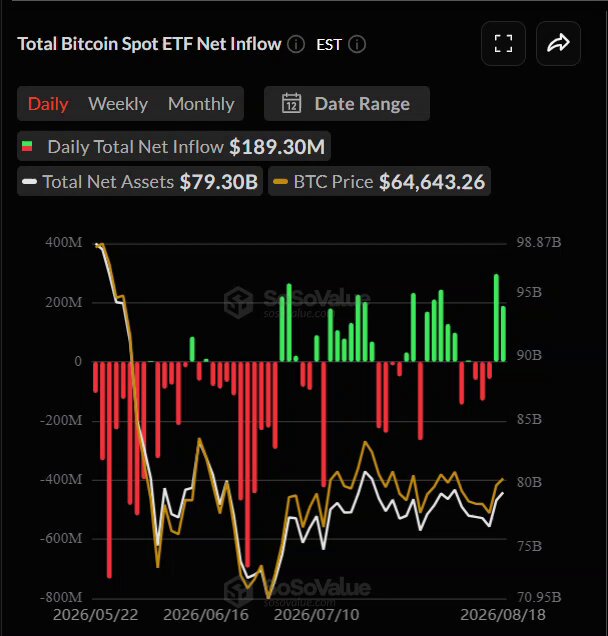The image size is (608, 636).
Task: Click the EST timezone label
Action: click(x=329, y=45)
